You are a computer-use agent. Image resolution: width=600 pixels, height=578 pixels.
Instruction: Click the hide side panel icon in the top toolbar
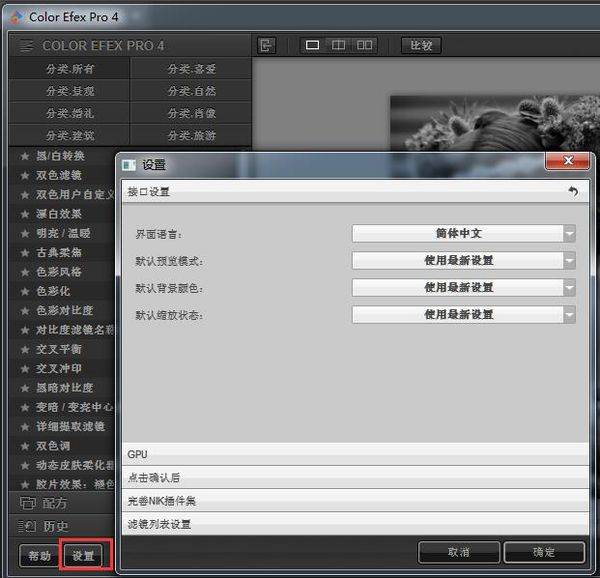266,46
